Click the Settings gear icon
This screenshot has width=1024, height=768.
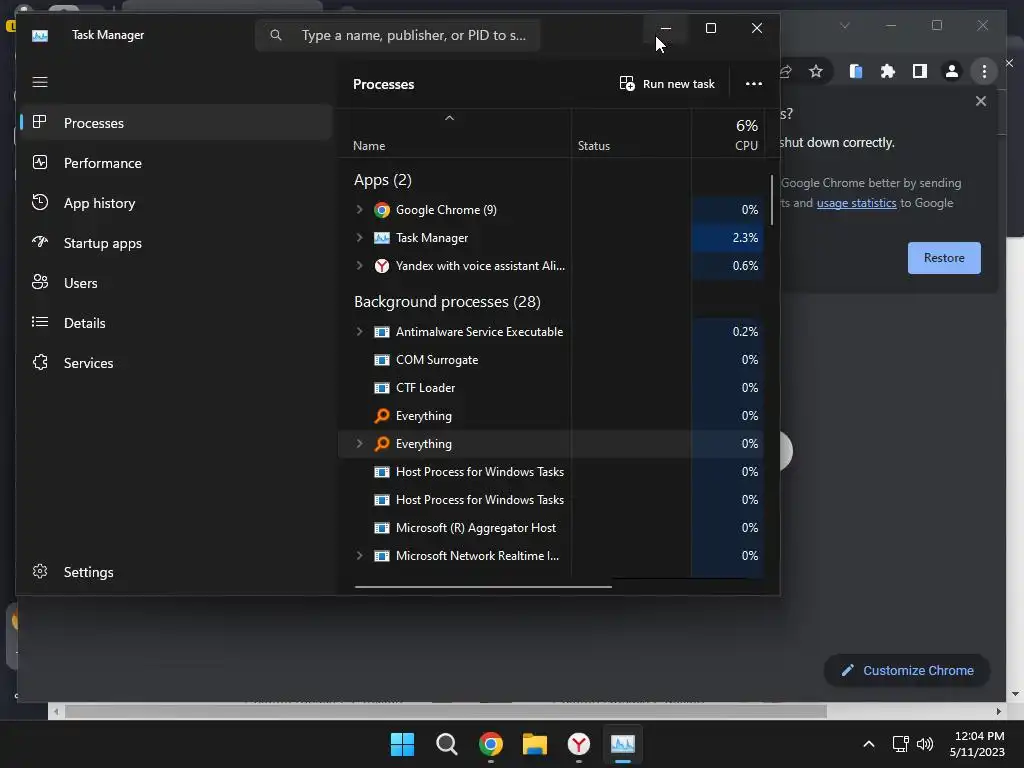point(40,571)
